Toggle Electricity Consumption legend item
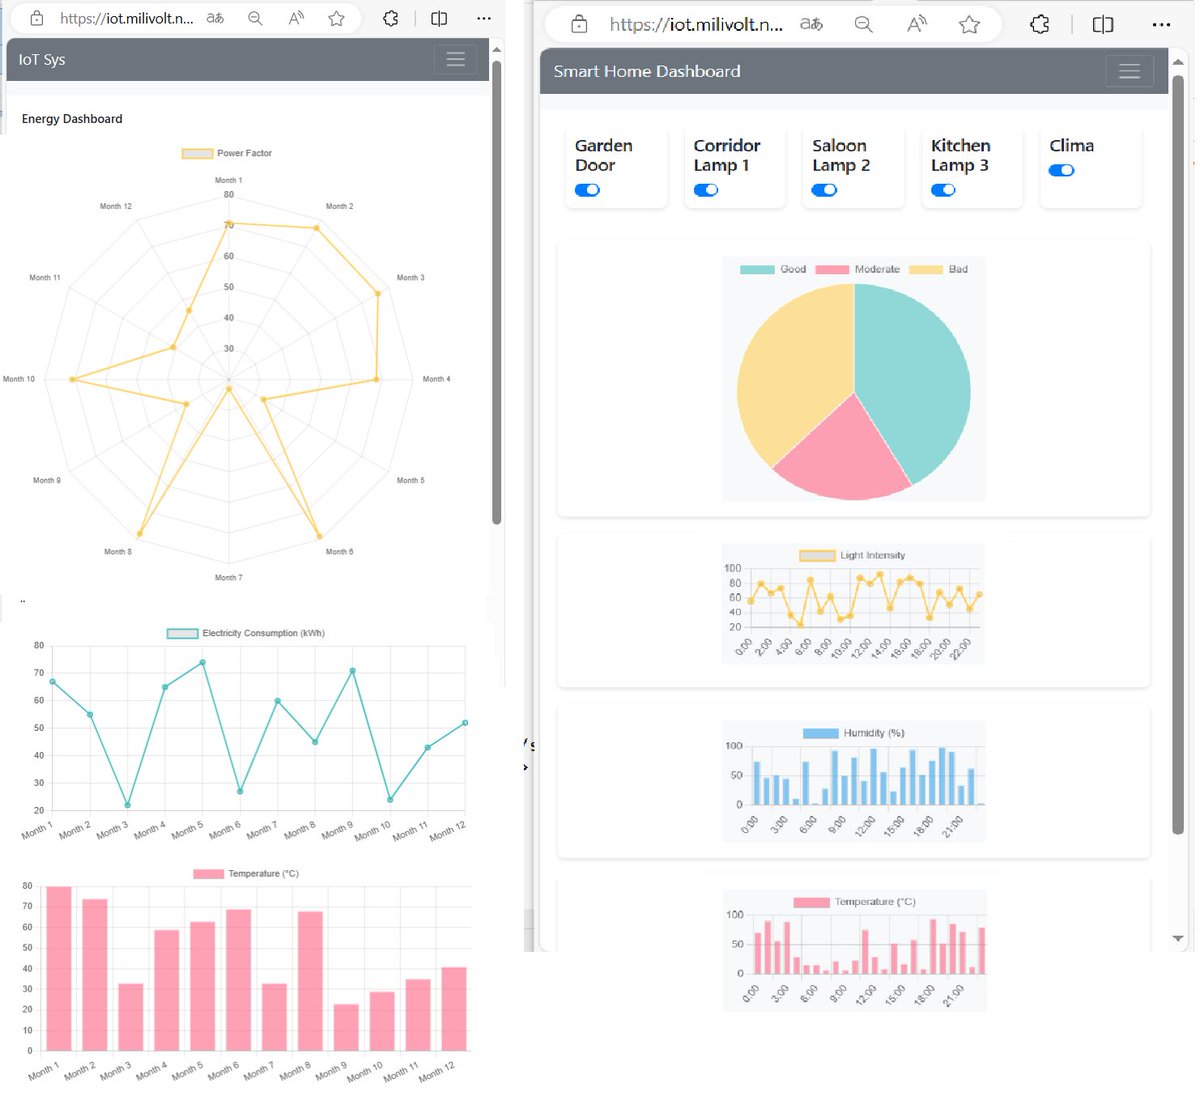The image size is (1200, 1100). [x=246, y=633]
